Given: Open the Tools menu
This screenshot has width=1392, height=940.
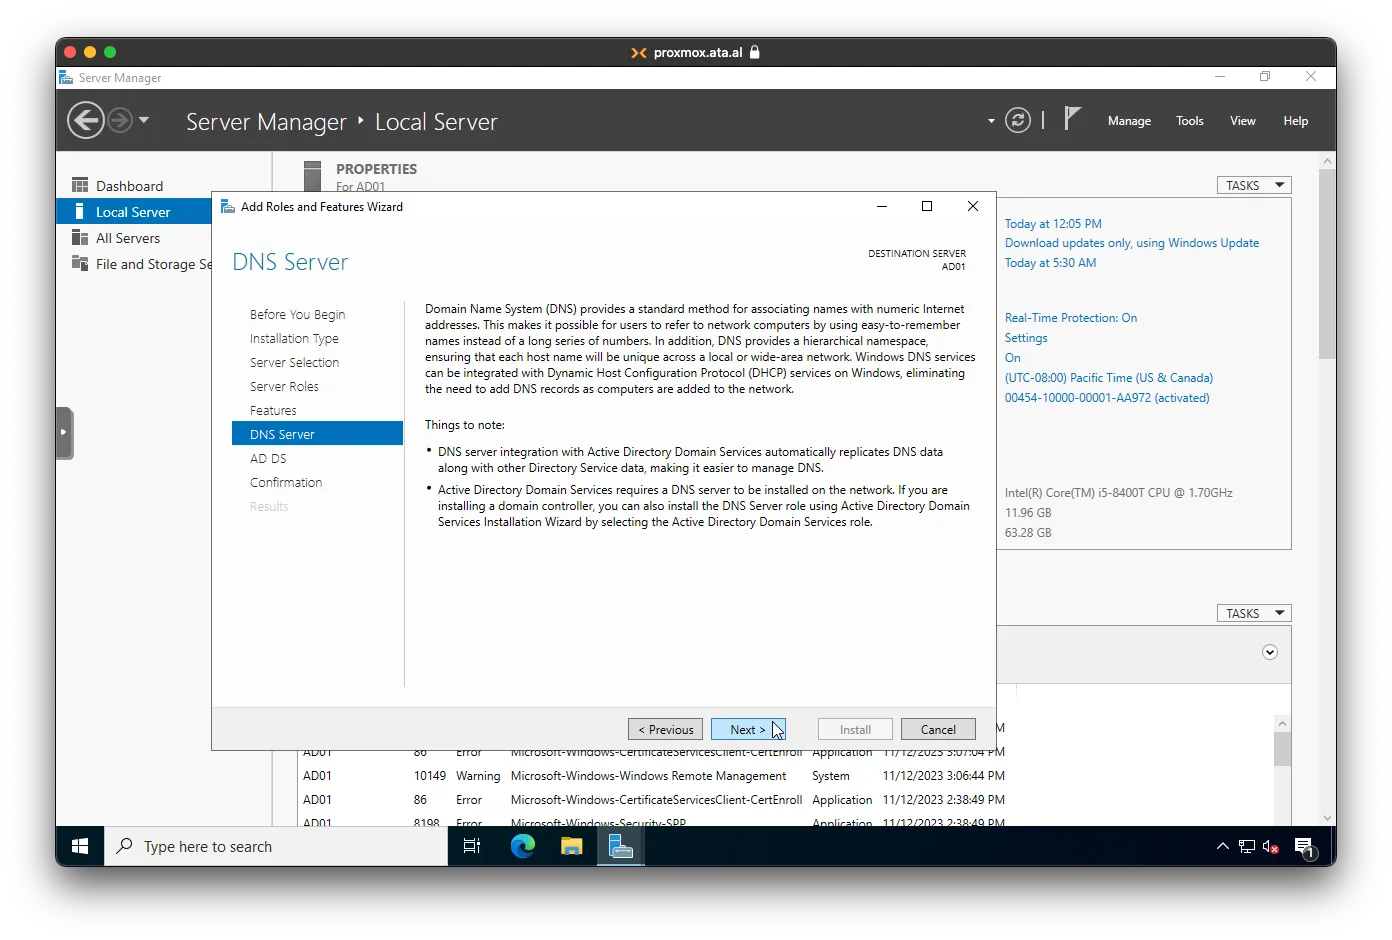Looking at the screenshot, I should tap(1189, 121).
